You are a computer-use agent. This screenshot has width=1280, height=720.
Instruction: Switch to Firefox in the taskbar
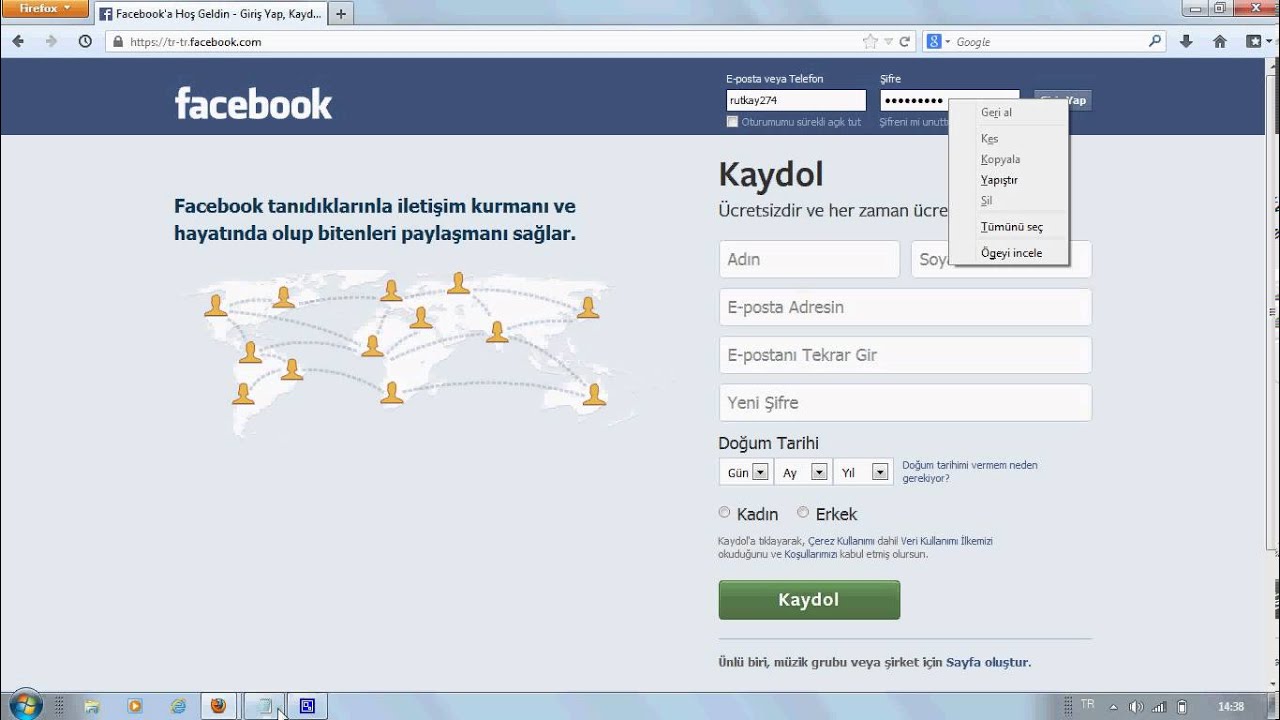click(218, 706)
